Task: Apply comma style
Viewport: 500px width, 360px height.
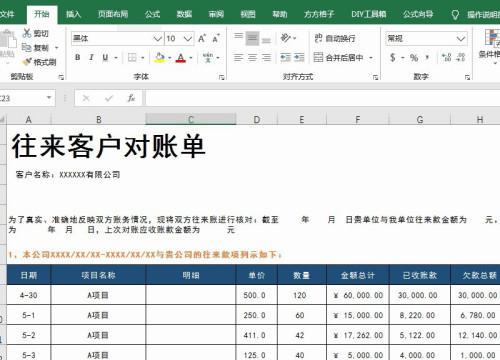Action: pos(427,58)
